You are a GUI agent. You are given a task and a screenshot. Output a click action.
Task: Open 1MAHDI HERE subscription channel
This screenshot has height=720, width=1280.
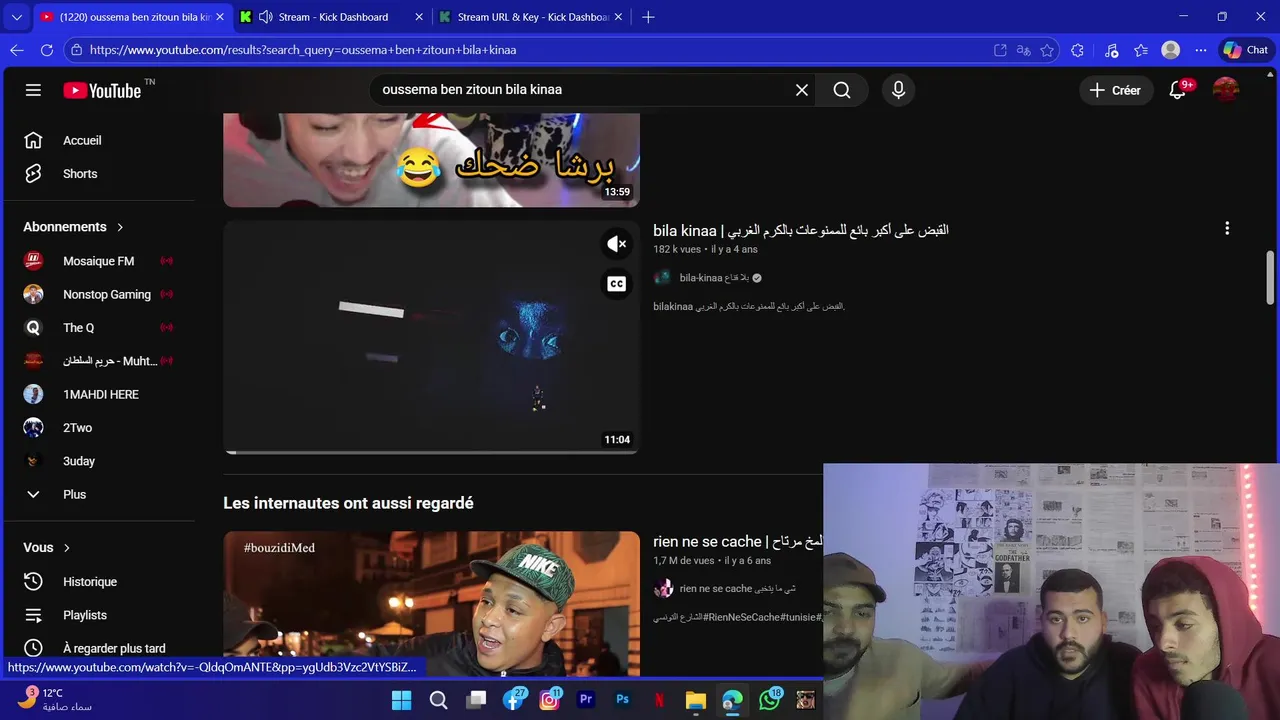pyautogui.click(x=99, y=394)
